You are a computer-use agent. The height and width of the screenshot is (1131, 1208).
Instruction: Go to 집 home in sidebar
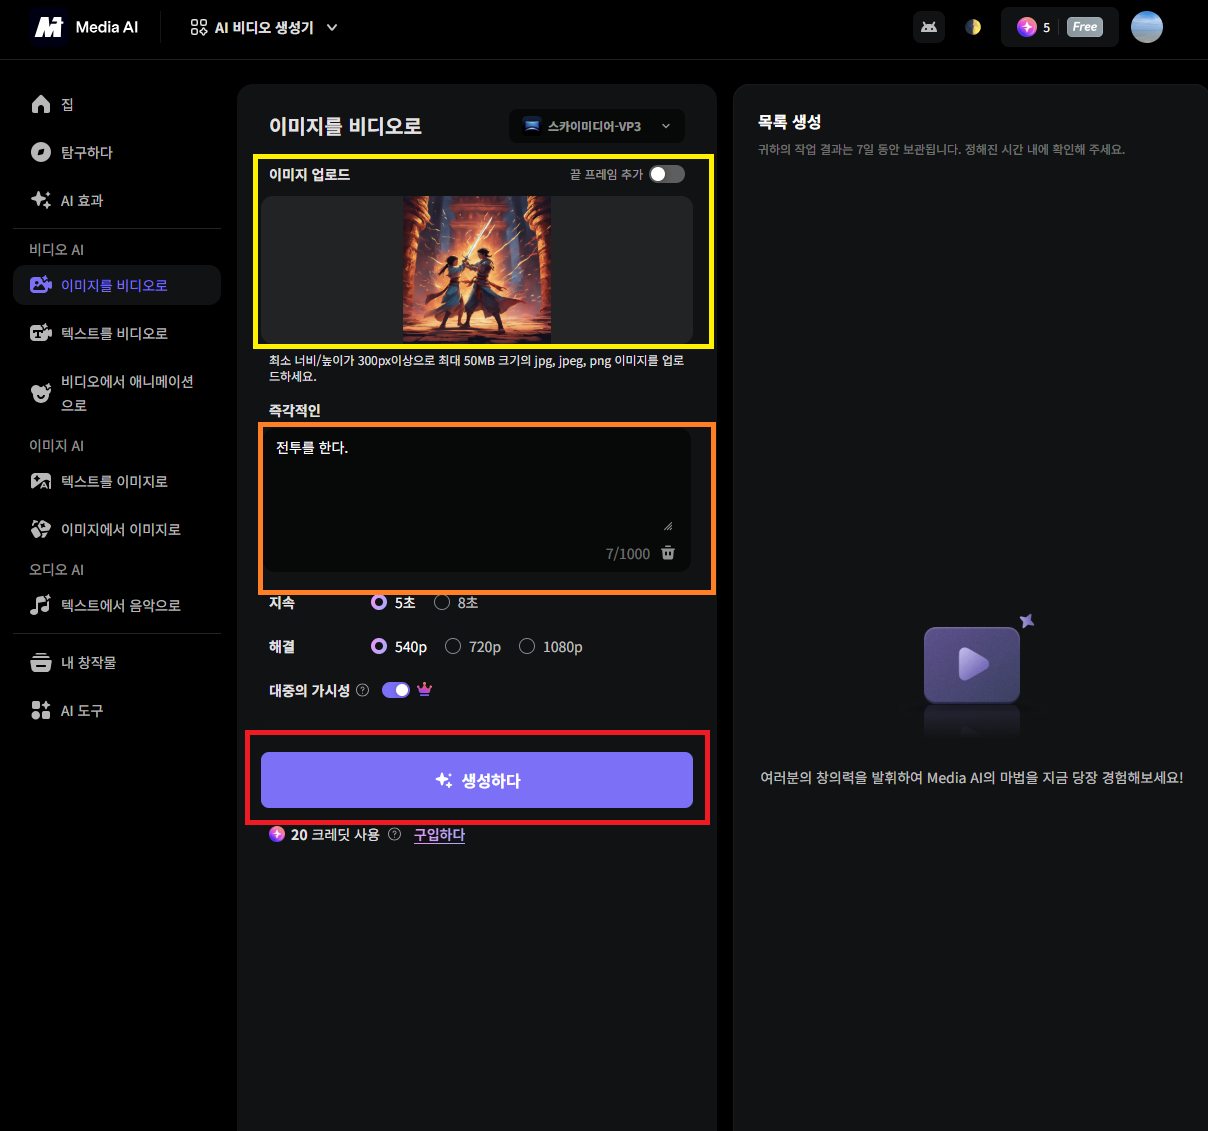click(x=117, y=104)
